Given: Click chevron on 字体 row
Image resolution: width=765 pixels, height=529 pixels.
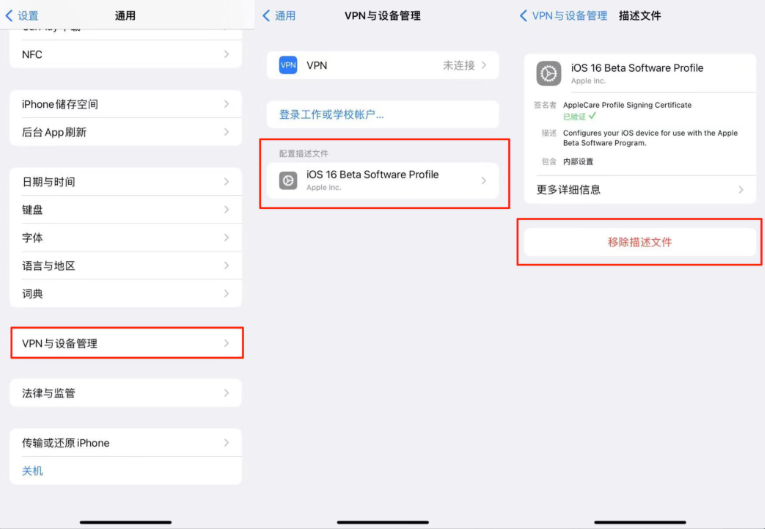Looking at the screenshot, I should [226, 238].
